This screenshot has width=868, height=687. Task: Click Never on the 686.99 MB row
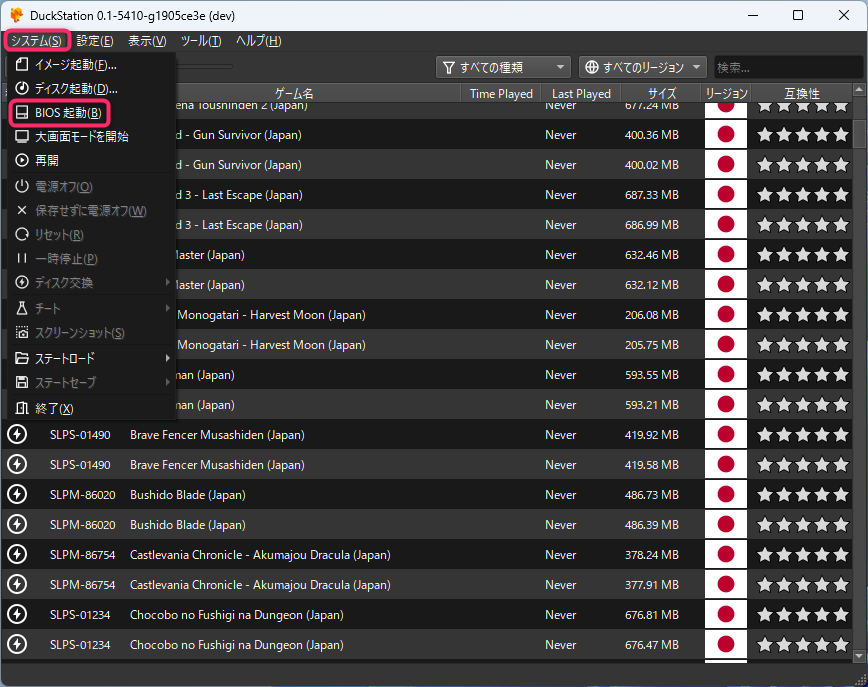(560, 225)
